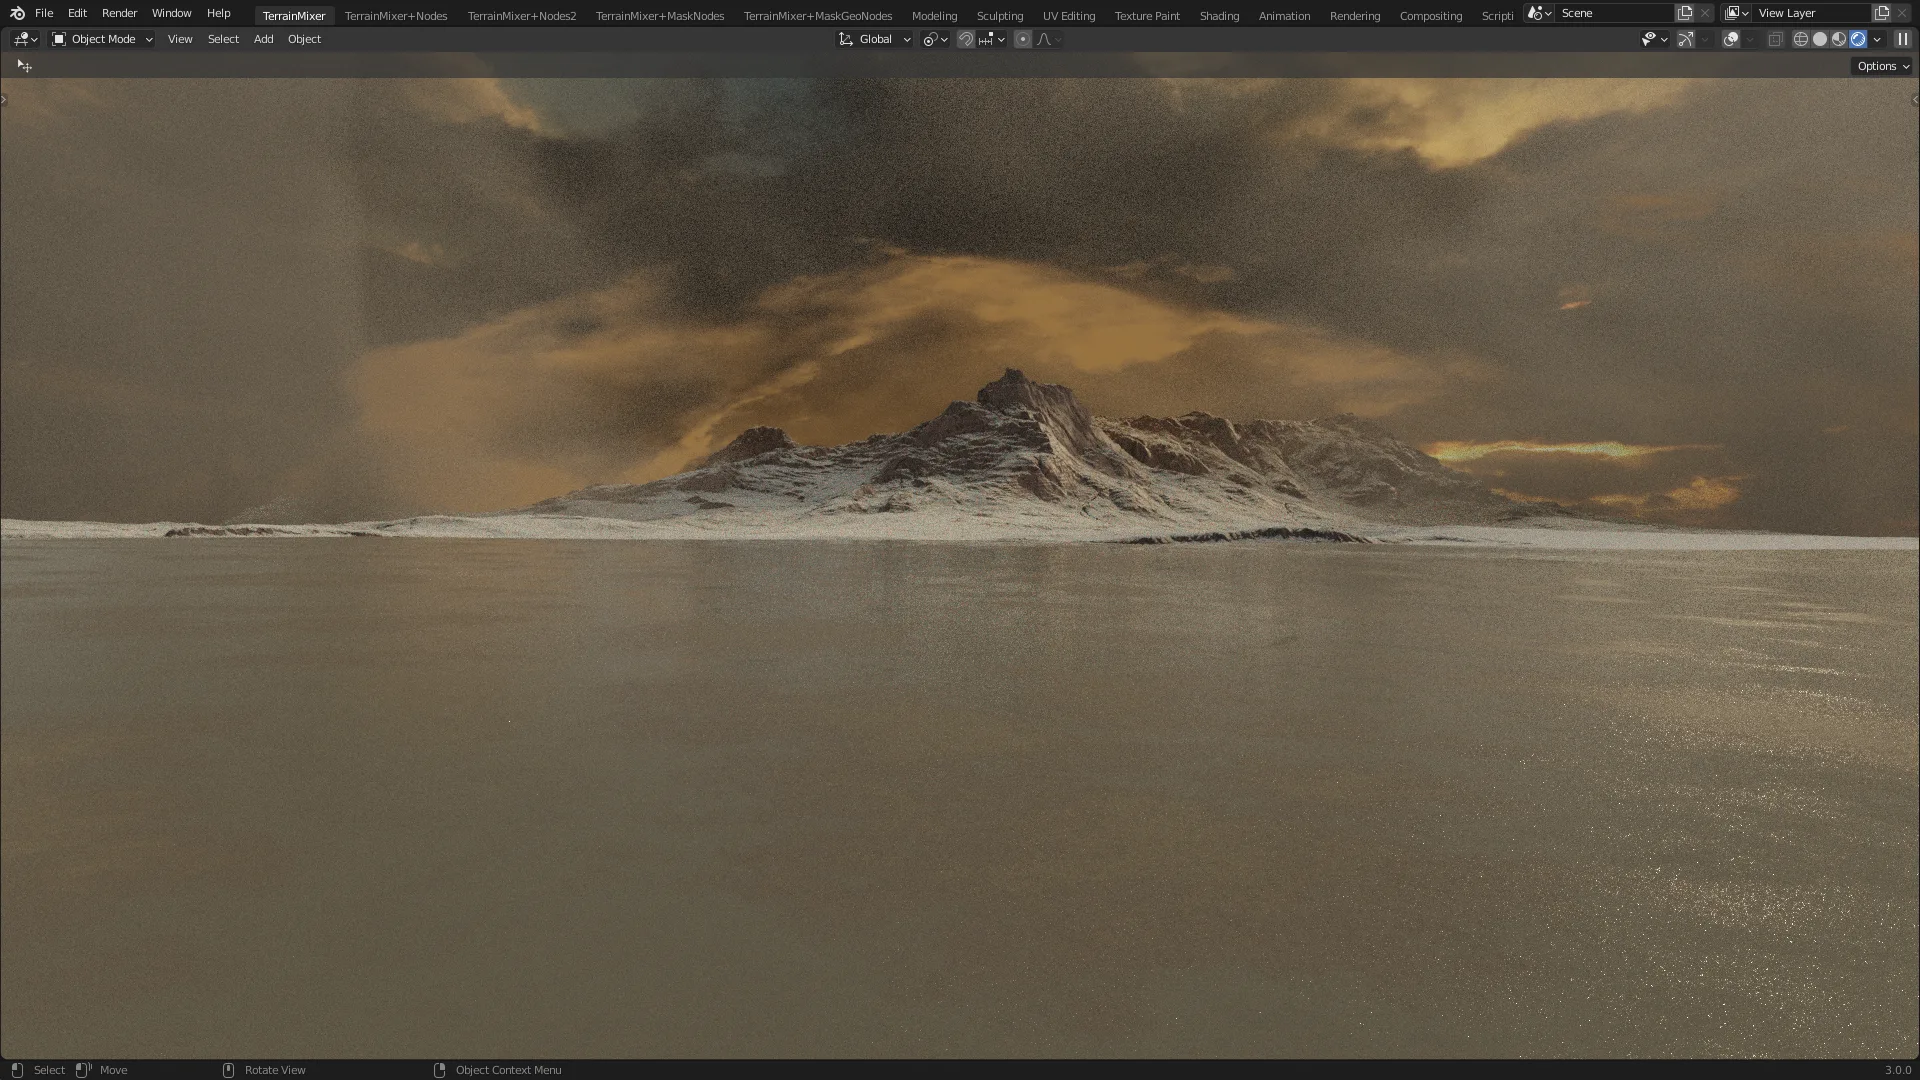The image size is (1920, 1080).
Task: Add a new view layer with the copy icon
Action: click(1882, 13)
